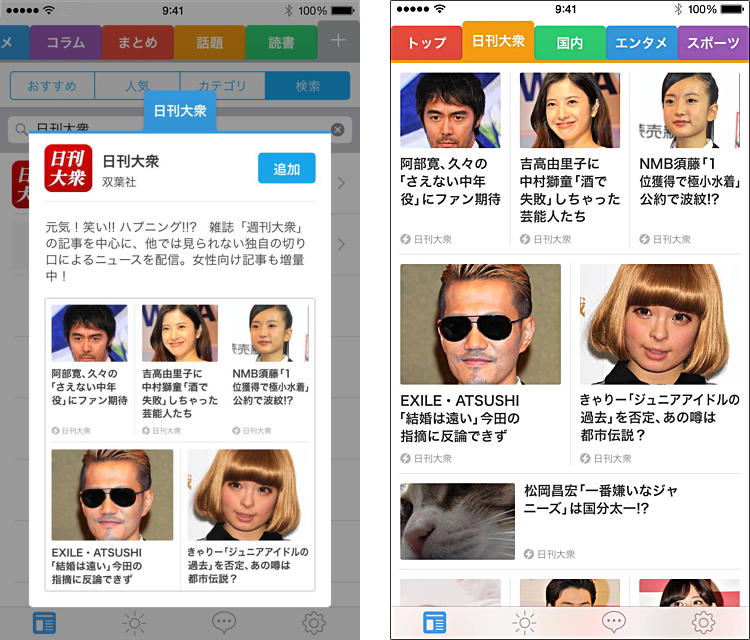Switch to the 国内 tab on the right phone
Image resolution: width=750 pixels, height=640 pixels.
tap(570, 43)
